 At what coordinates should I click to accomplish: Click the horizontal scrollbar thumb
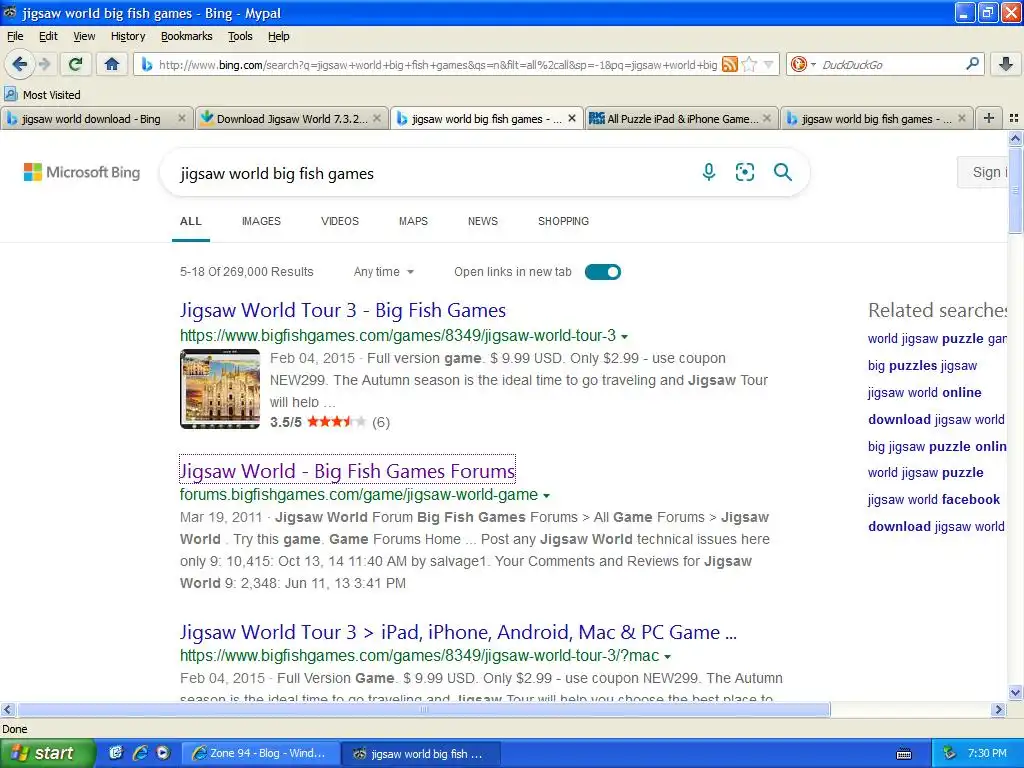424,709
